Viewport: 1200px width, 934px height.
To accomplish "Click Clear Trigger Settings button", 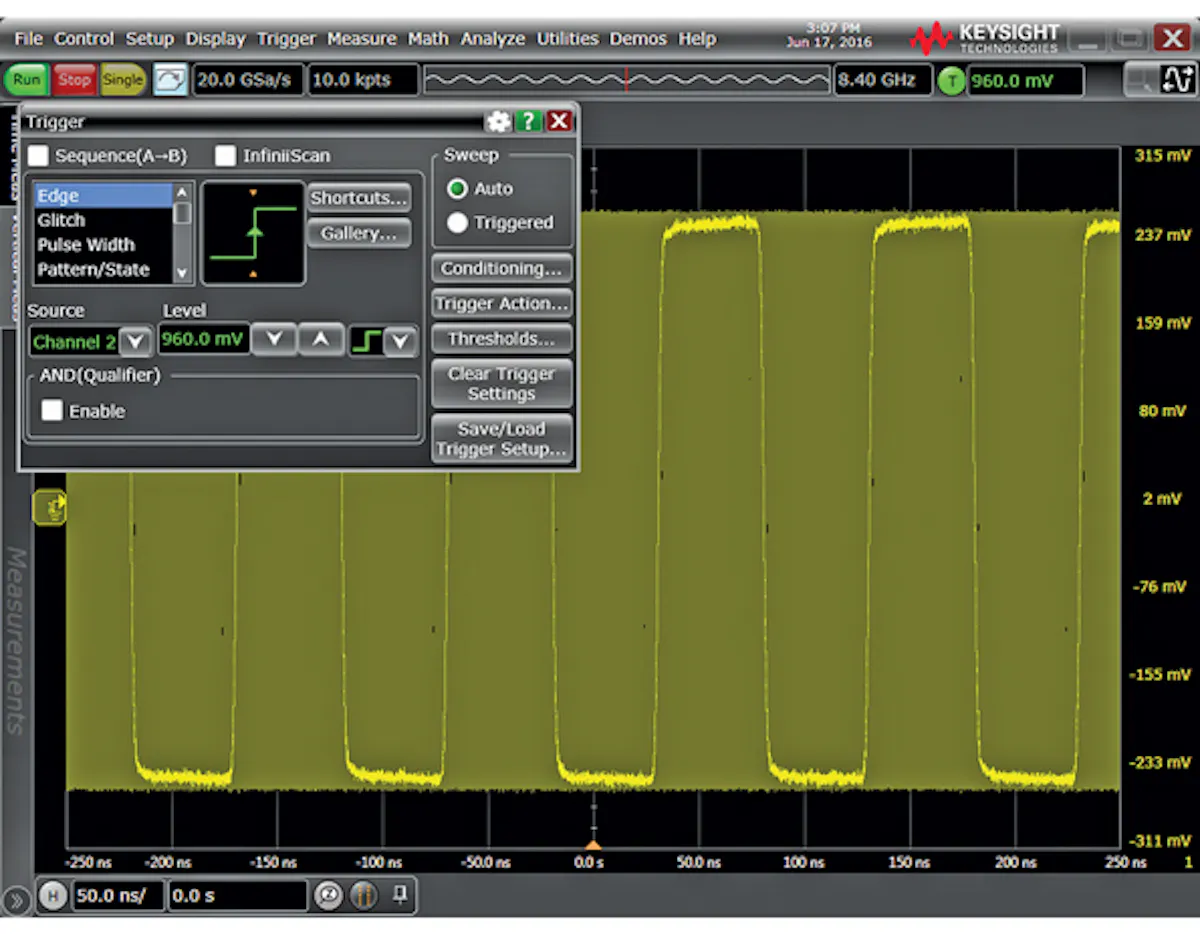I will 502,383.
